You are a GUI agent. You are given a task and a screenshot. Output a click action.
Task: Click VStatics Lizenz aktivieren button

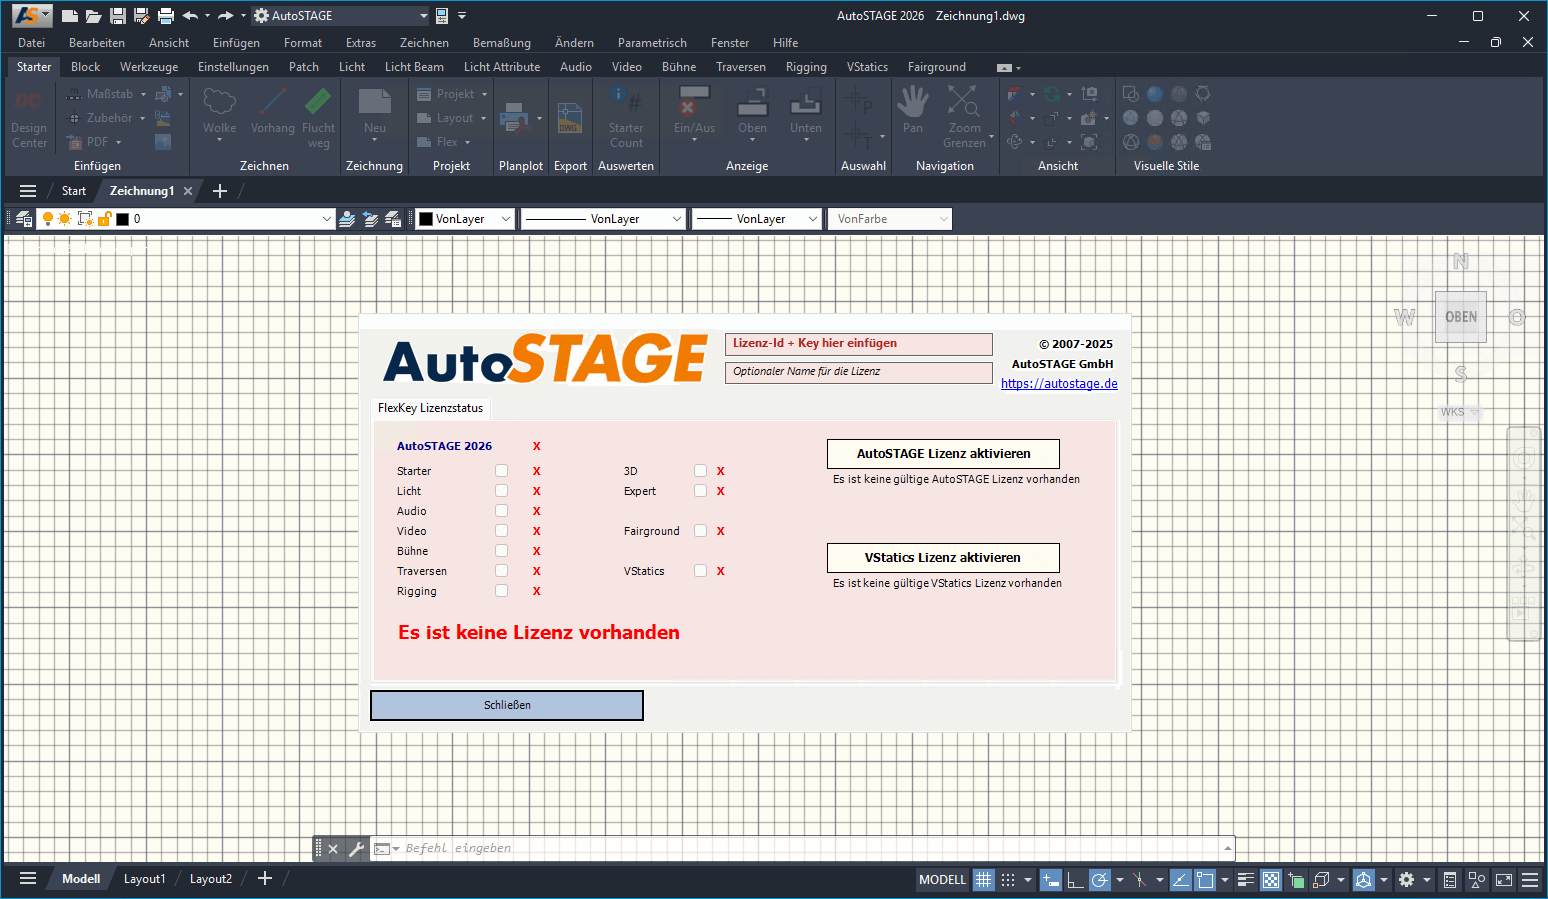[x=943, y=558]
